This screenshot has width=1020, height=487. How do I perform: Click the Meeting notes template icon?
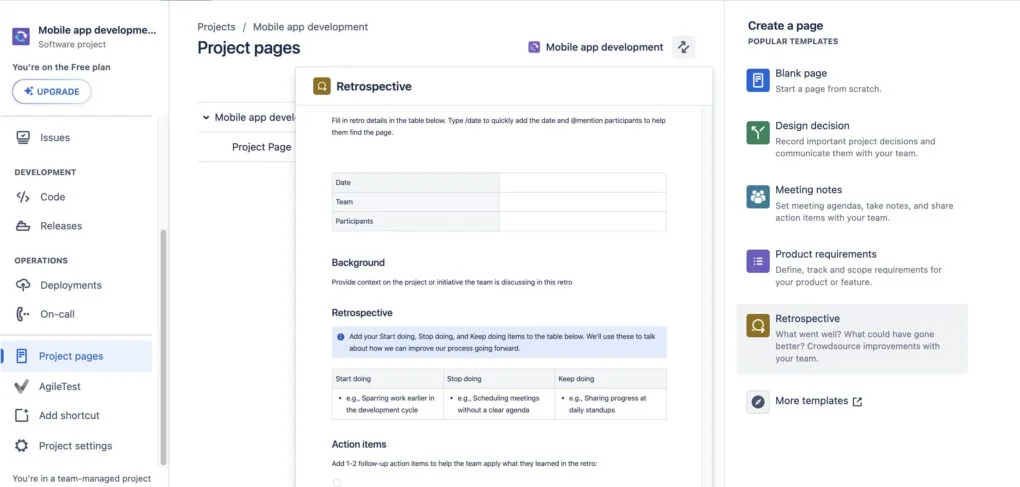pyautogui.click(x=758, y=197)
